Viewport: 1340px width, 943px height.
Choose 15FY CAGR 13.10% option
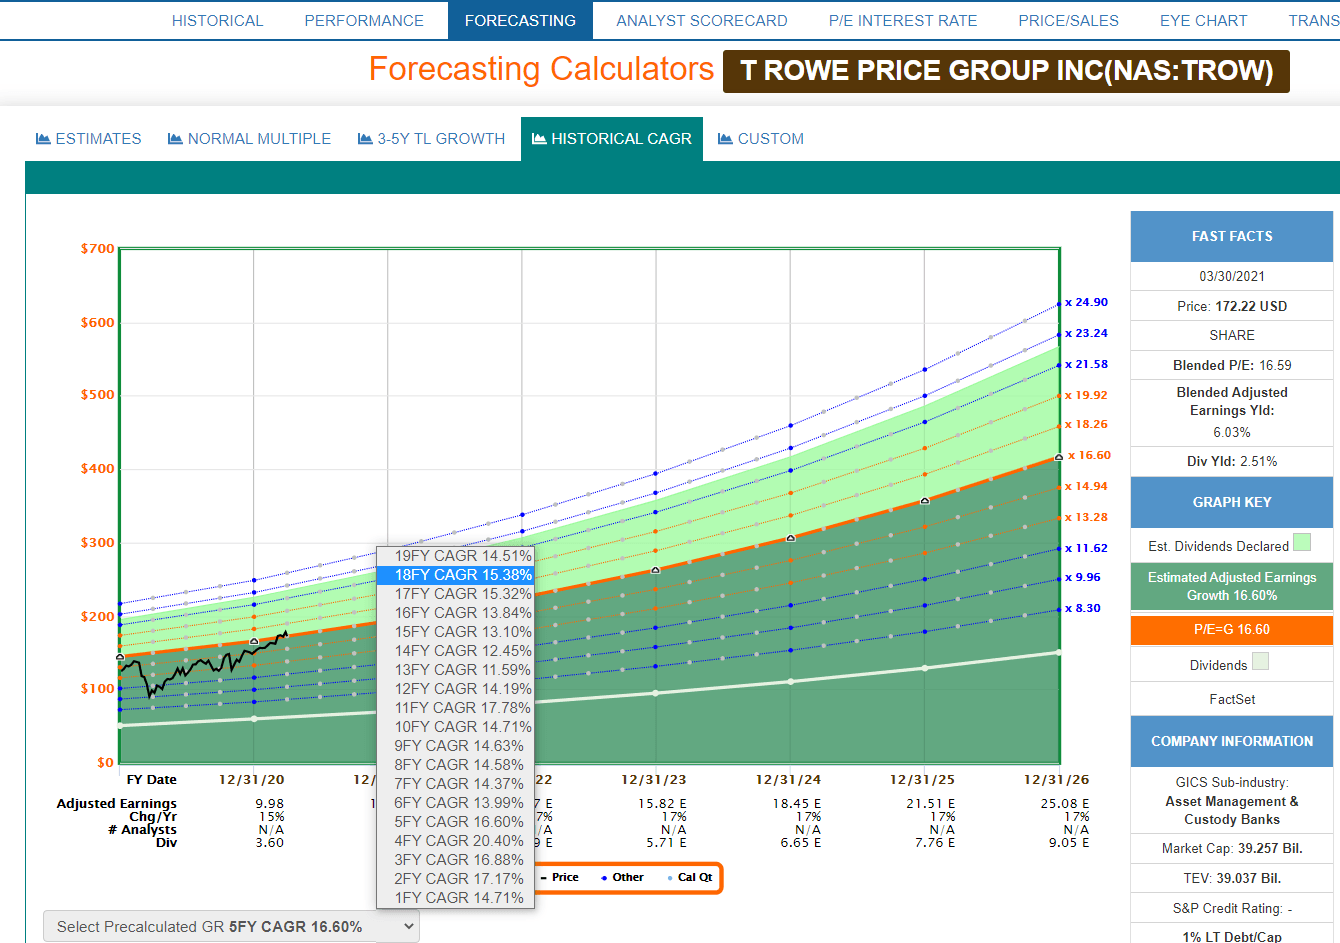[x=455, y=632]
